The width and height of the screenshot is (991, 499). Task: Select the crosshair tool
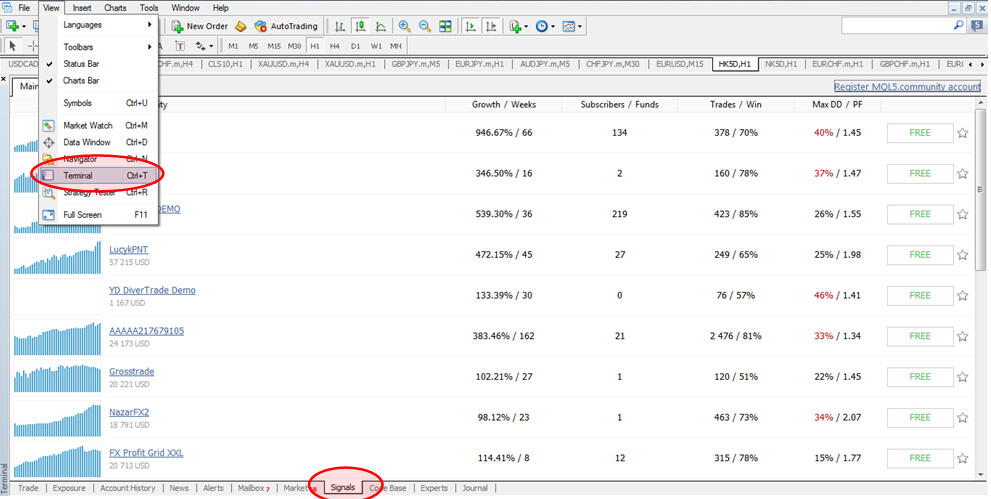pos(33,45)
